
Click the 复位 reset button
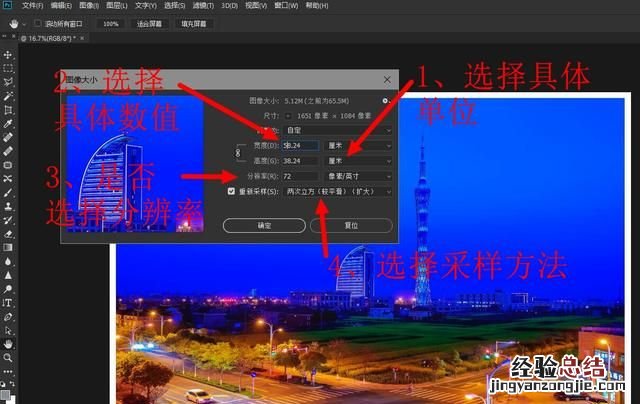click(x=351, y=226)
